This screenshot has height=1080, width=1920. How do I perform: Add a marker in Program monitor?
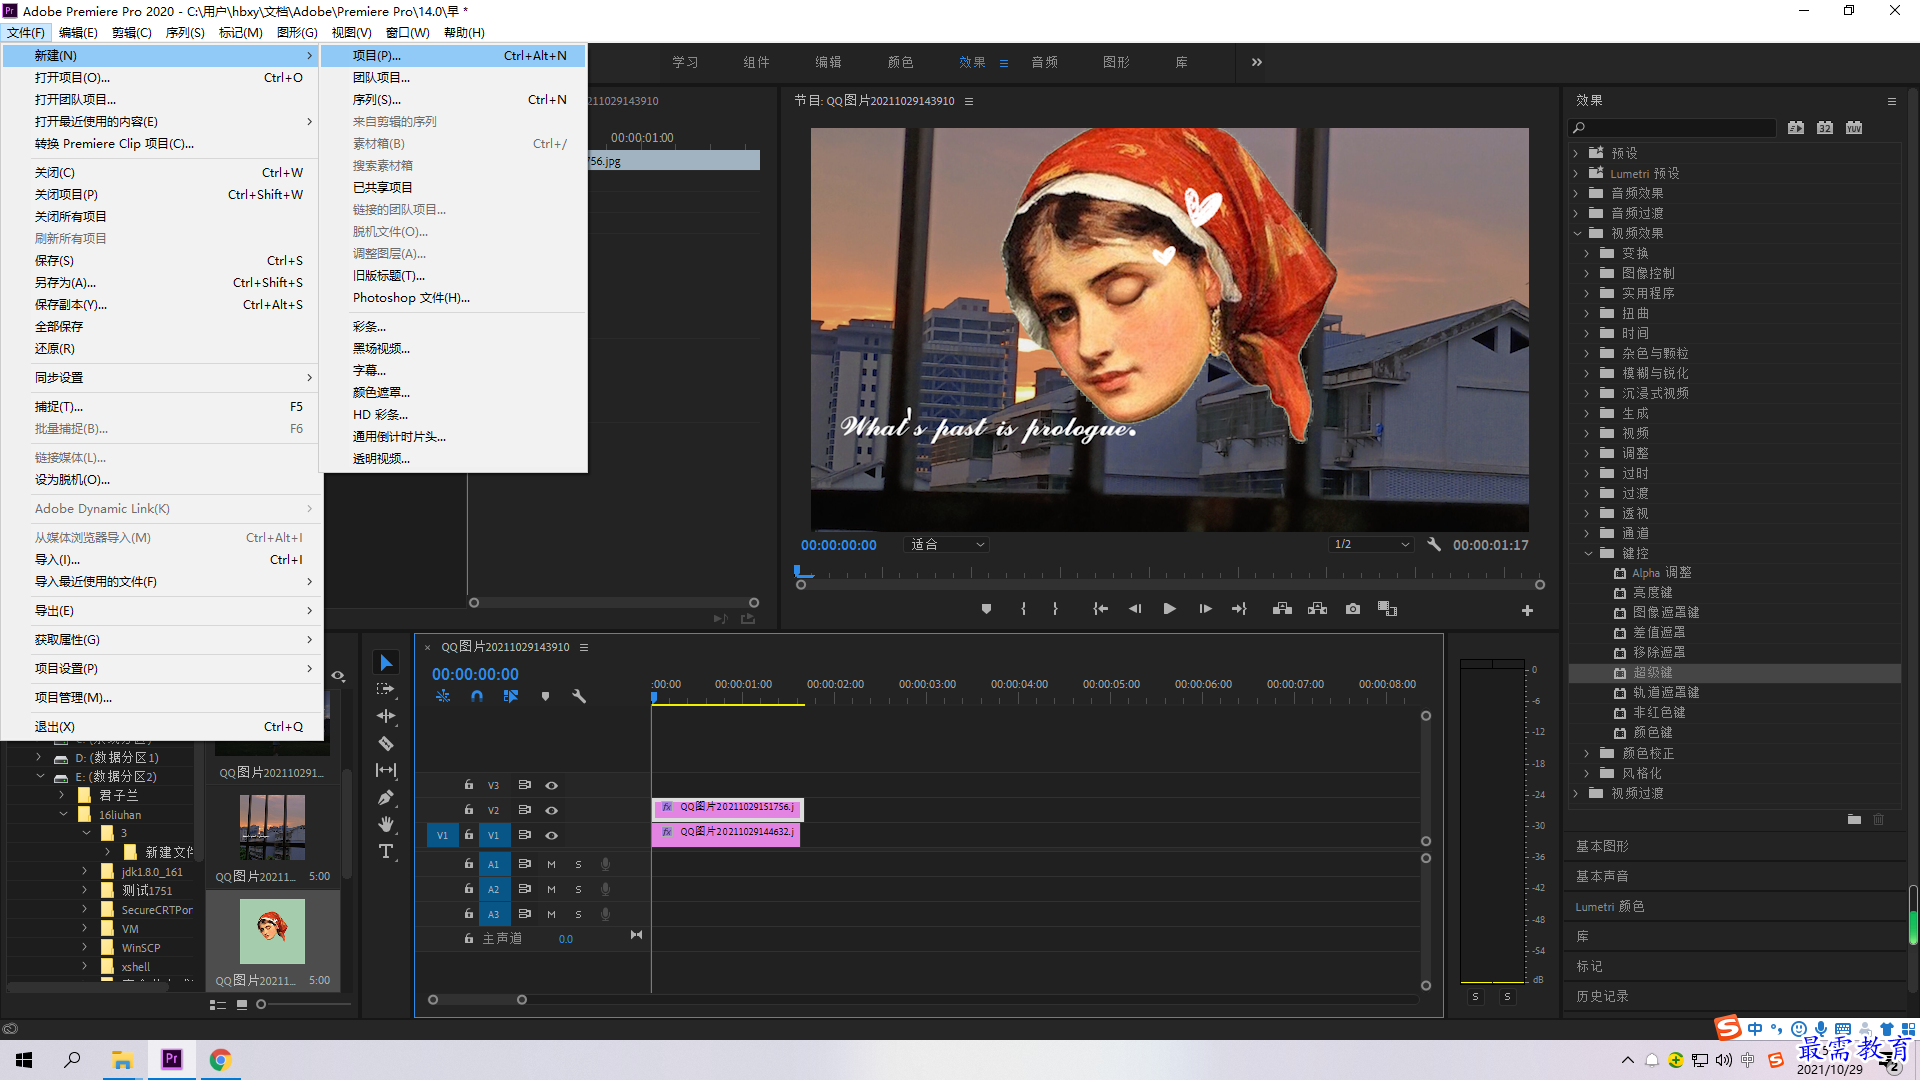pos(986,609)
